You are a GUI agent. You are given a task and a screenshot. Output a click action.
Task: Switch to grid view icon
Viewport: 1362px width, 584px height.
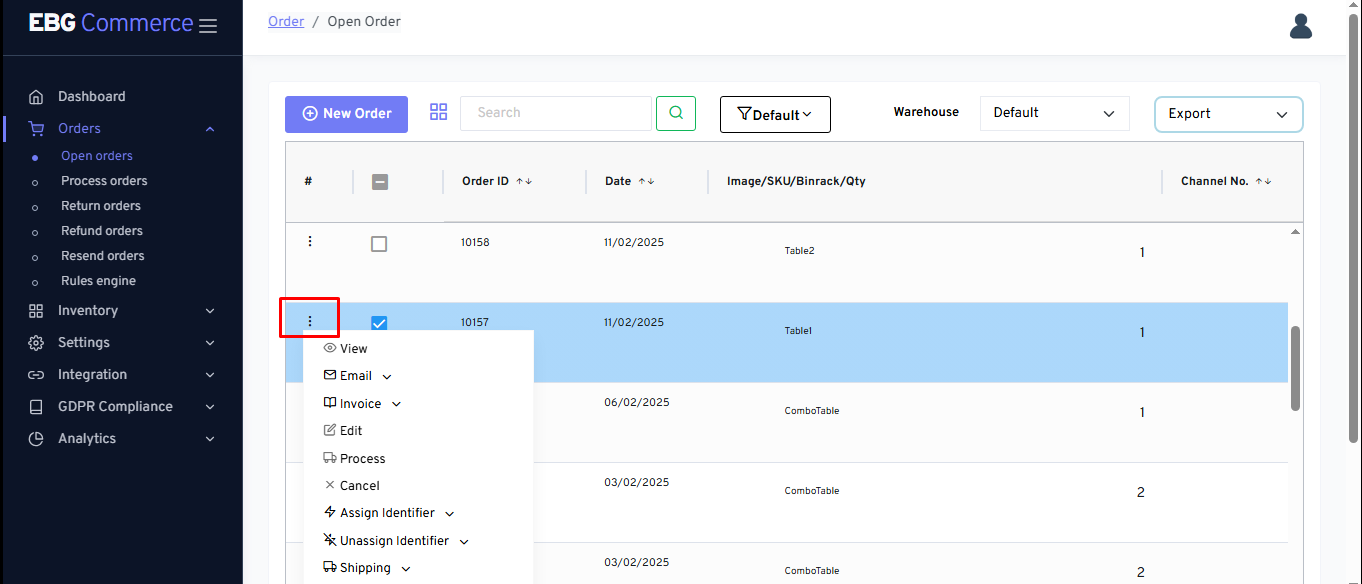click(x=438, y=112)
